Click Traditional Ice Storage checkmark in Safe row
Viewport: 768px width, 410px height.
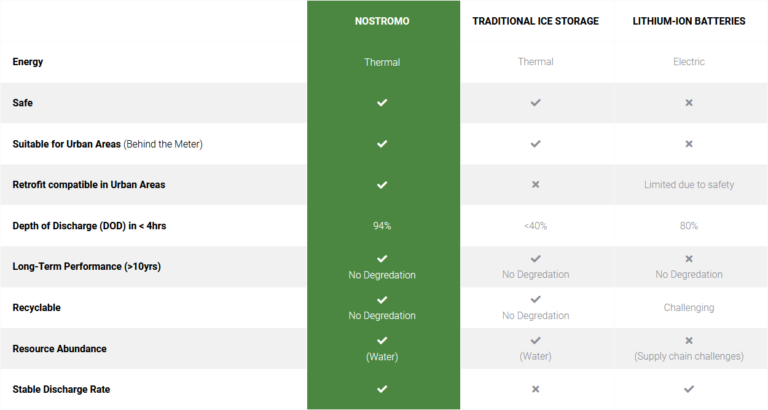click(536, 103)
